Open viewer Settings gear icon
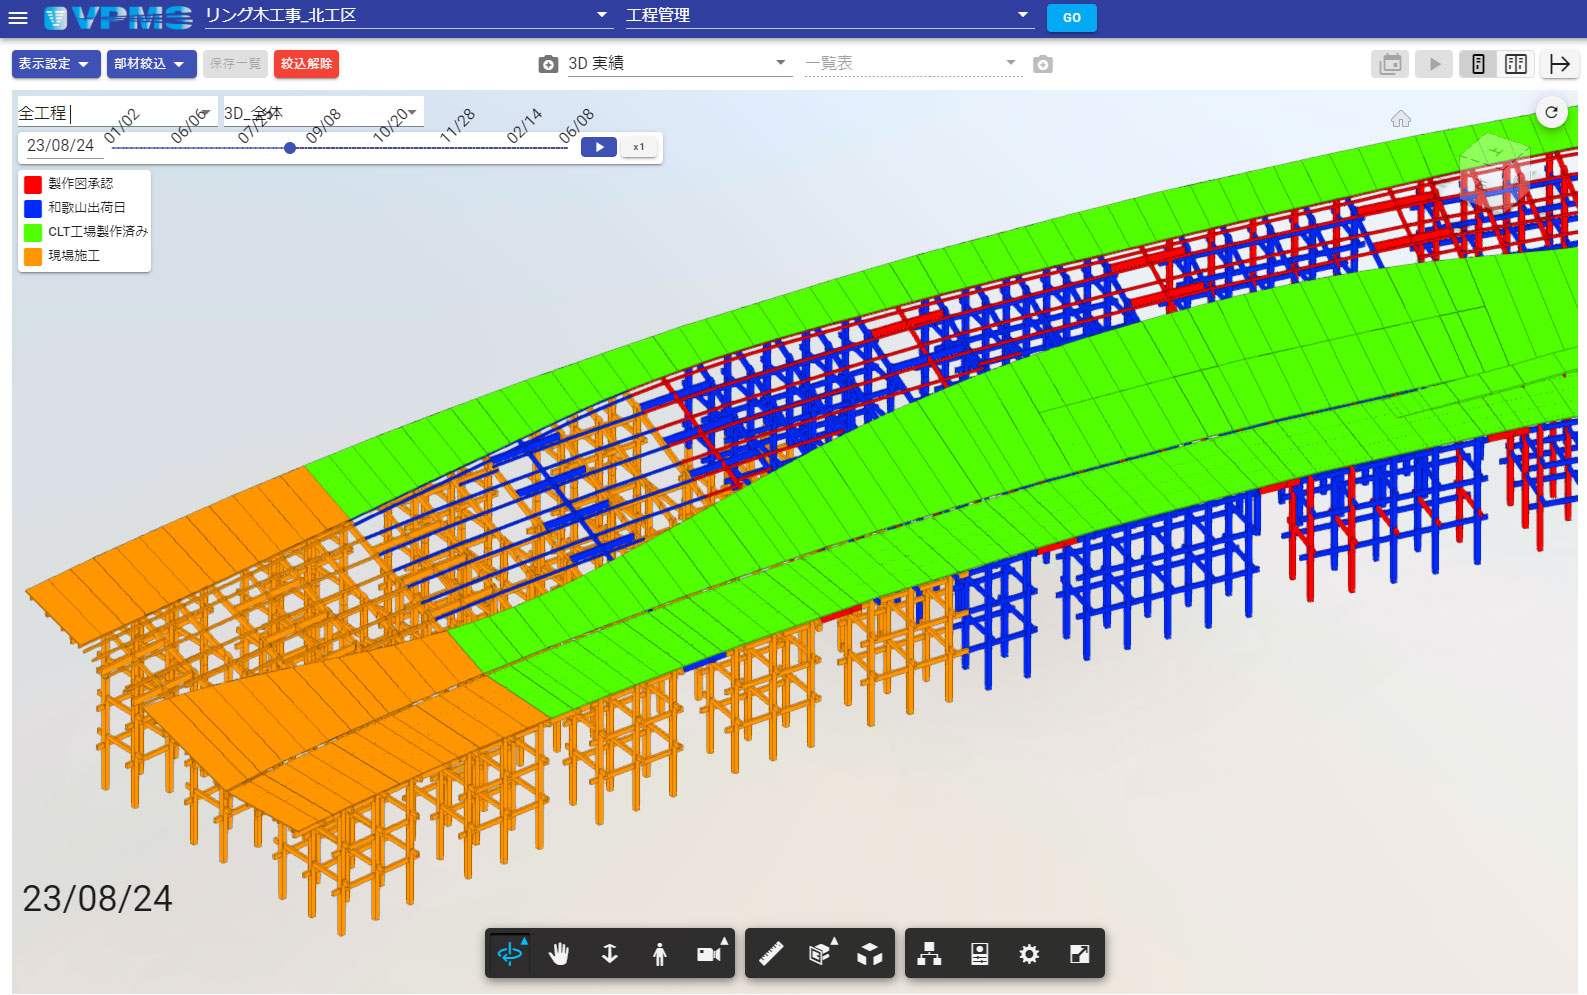 point(1029,954)
